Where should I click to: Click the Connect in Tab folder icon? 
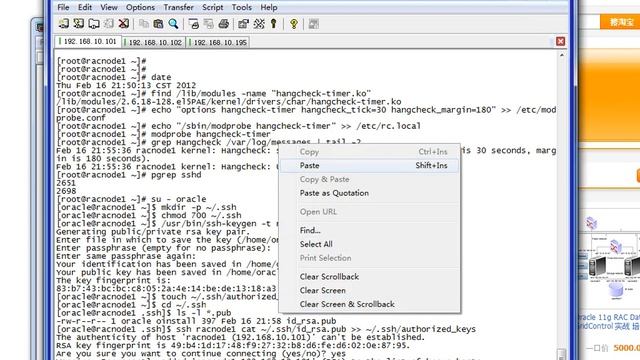[93, 24]
